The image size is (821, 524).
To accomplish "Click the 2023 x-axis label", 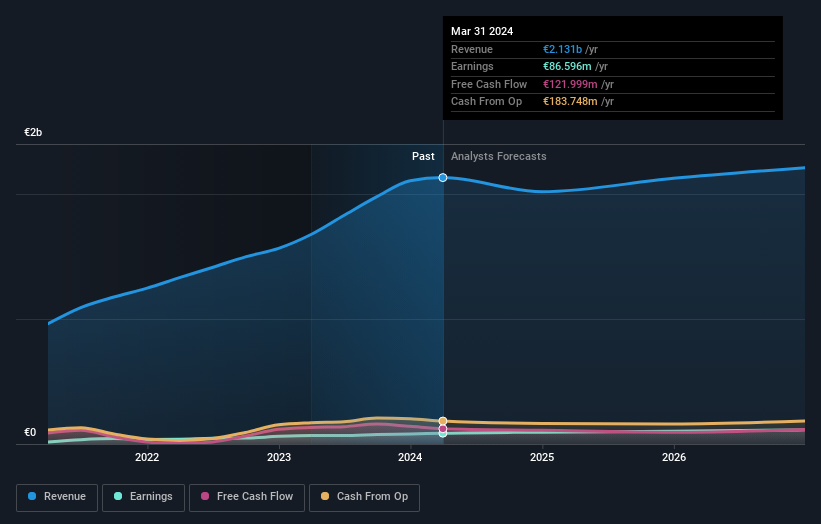I will pyautogui.click(x=279, y=457).
